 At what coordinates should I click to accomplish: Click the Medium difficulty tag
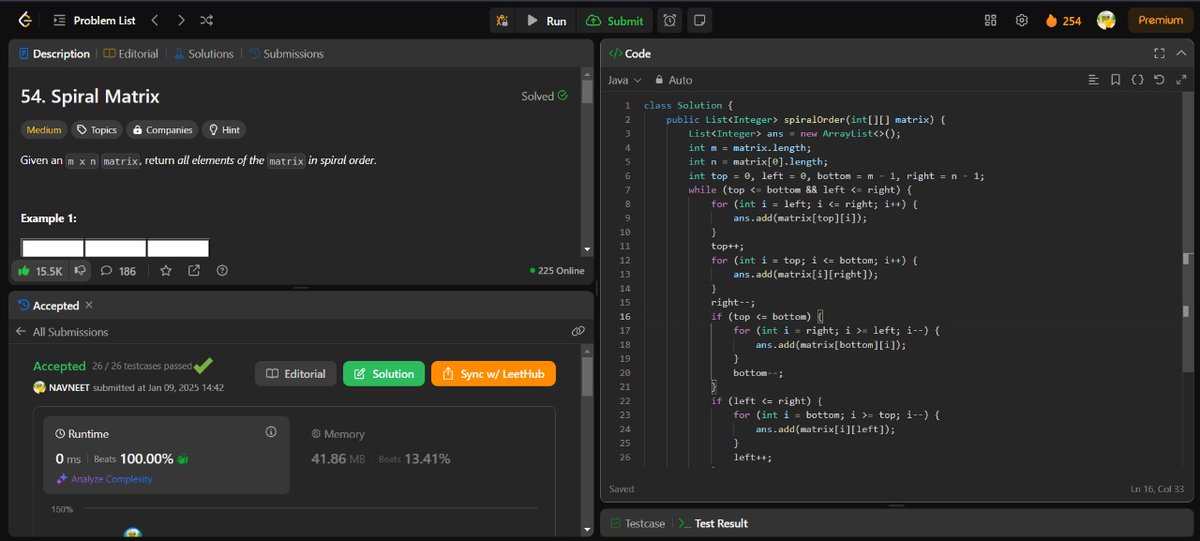click(x=43, y=130)
